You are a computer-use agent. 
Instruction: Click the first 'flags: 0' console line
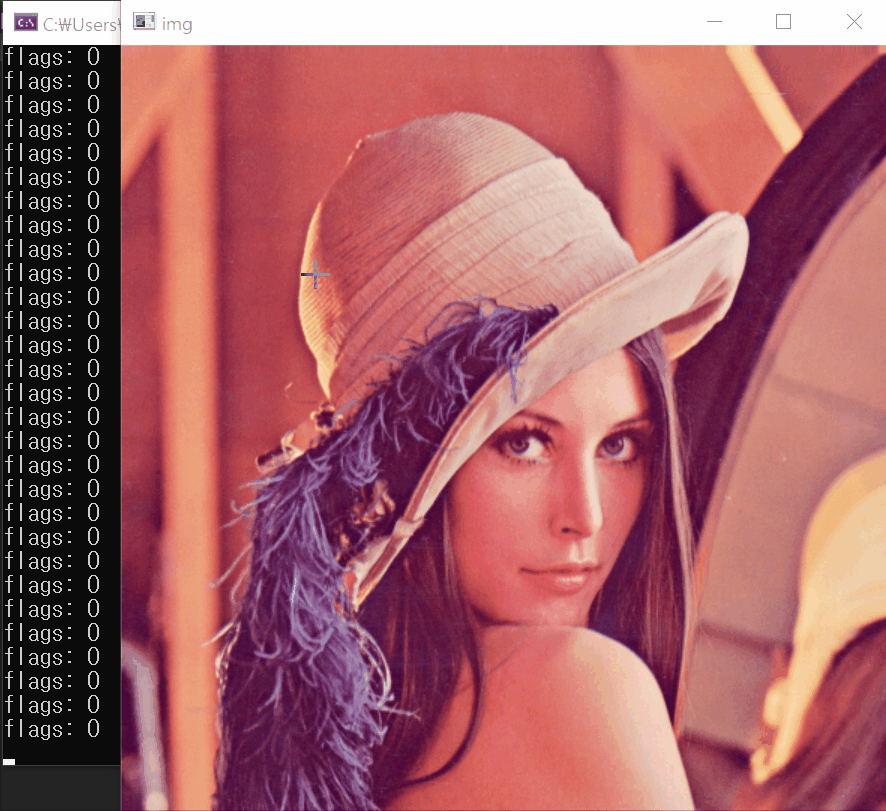pyautogui.click(x=53, y=57)
